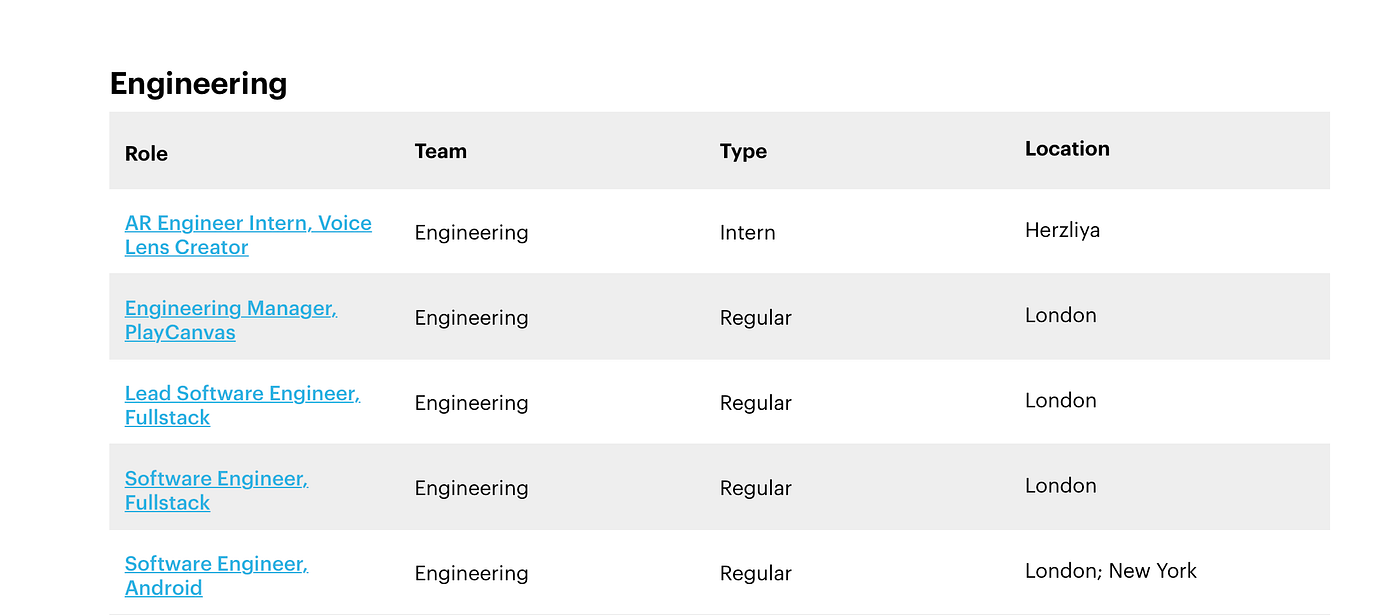View the Software Engineer, Android job details
This screenshot has height=615, width=1400.
(x=216, y=575)
